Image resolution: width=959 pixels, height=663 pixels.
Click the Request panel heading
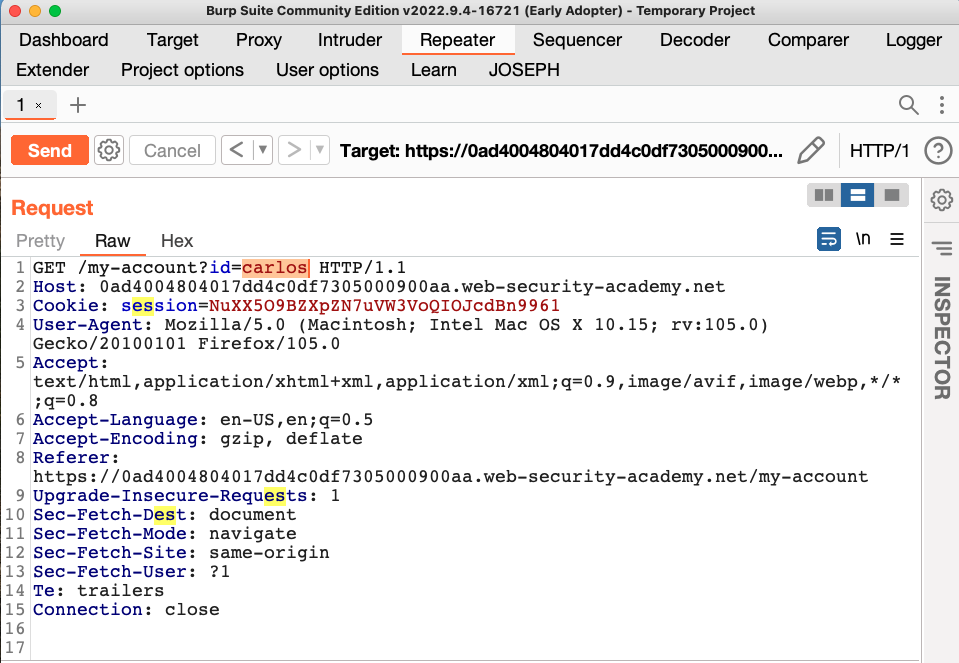(53, 208)
